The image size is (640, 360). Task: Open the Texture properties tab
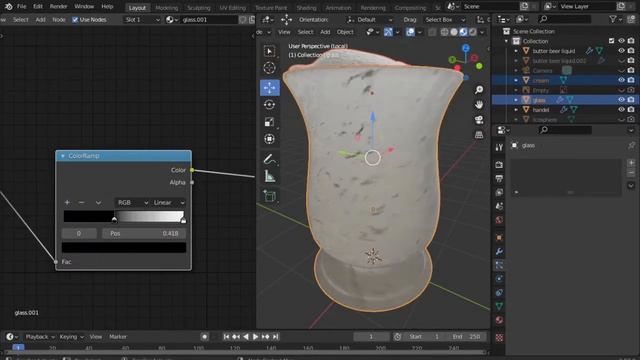(499, 338)
